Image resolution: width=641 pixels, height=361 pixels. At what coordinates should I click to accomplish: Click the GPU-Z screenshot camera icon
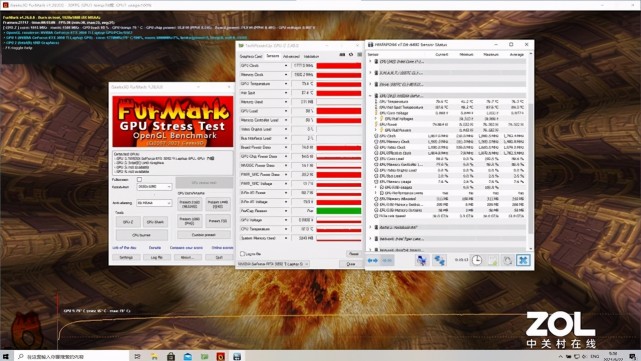pyautogui.click(x=342, y=54)
